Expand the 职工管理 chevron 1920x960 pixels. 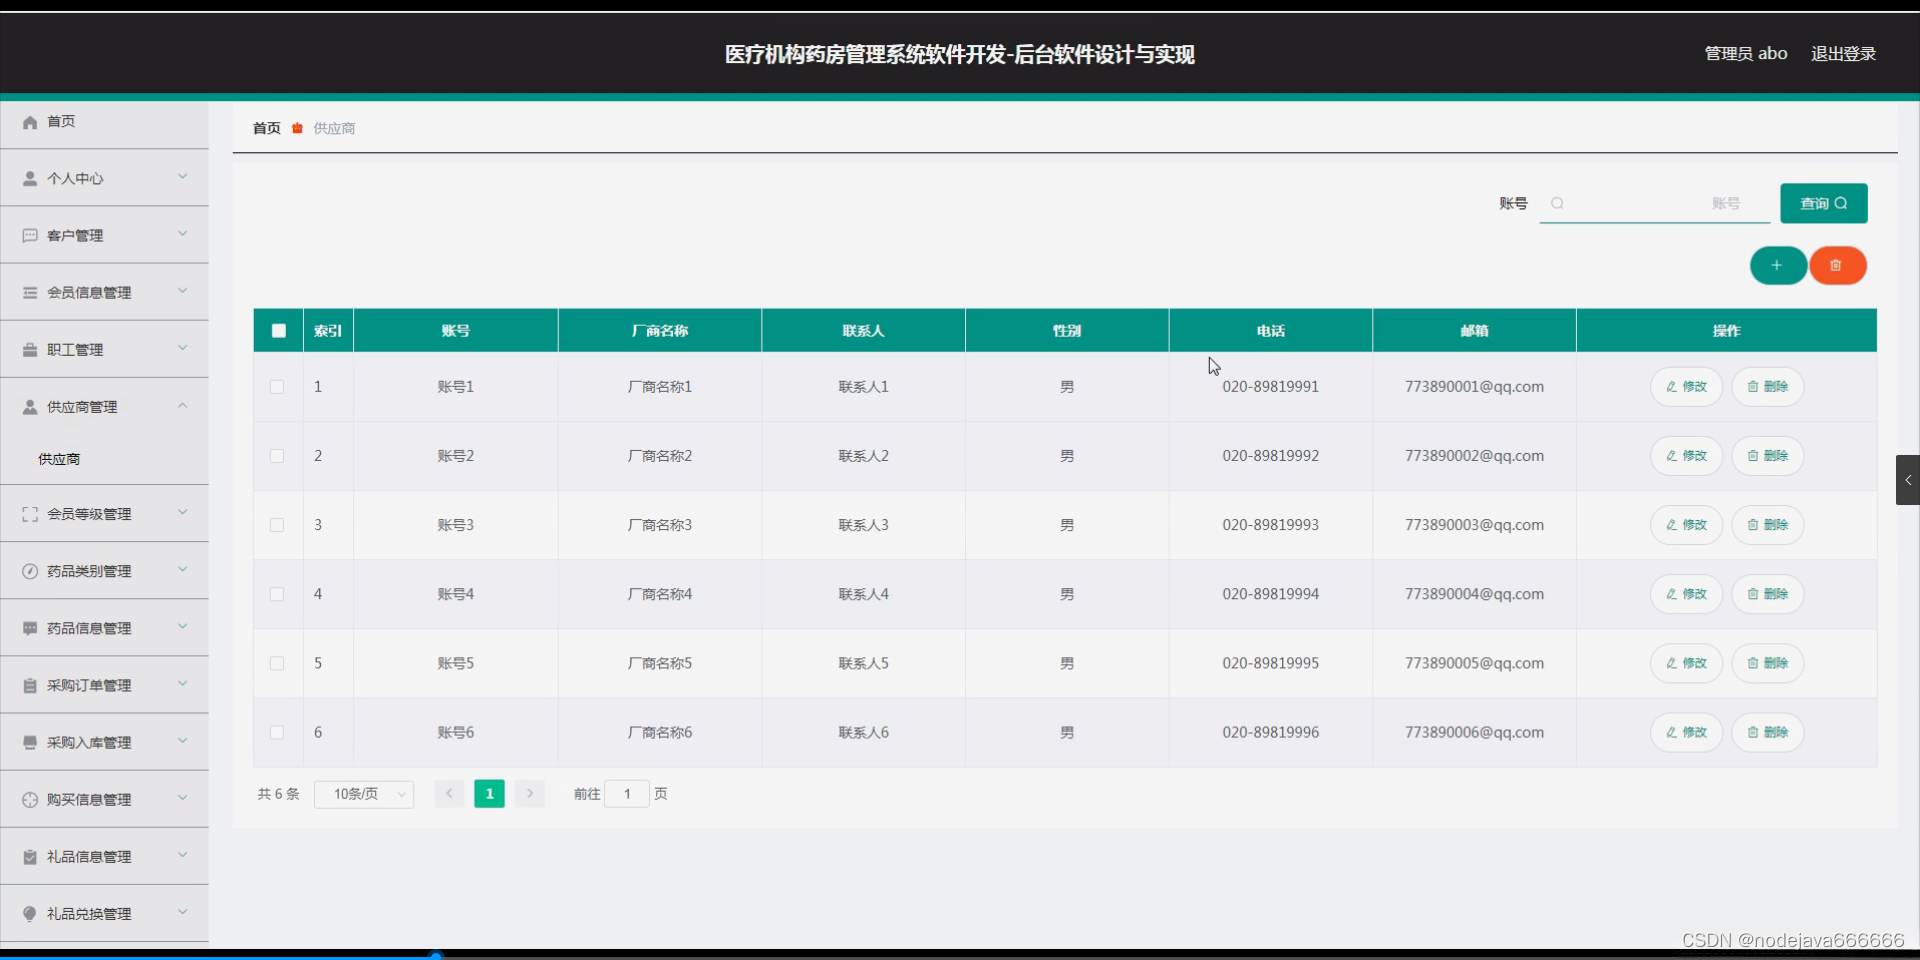coord(183,348)
